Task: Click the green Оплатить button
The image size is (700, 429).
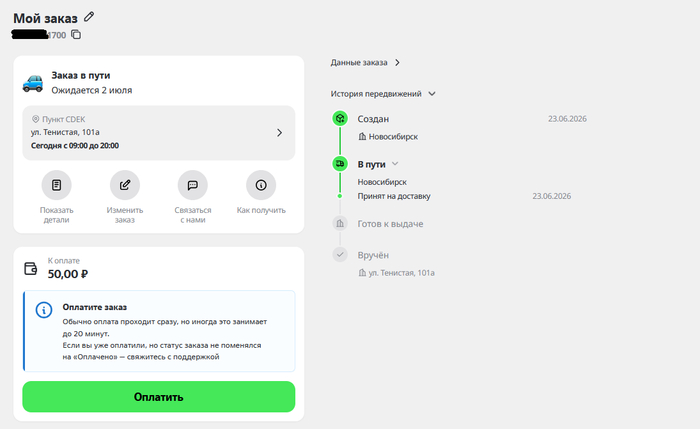Action: point(159,396)
